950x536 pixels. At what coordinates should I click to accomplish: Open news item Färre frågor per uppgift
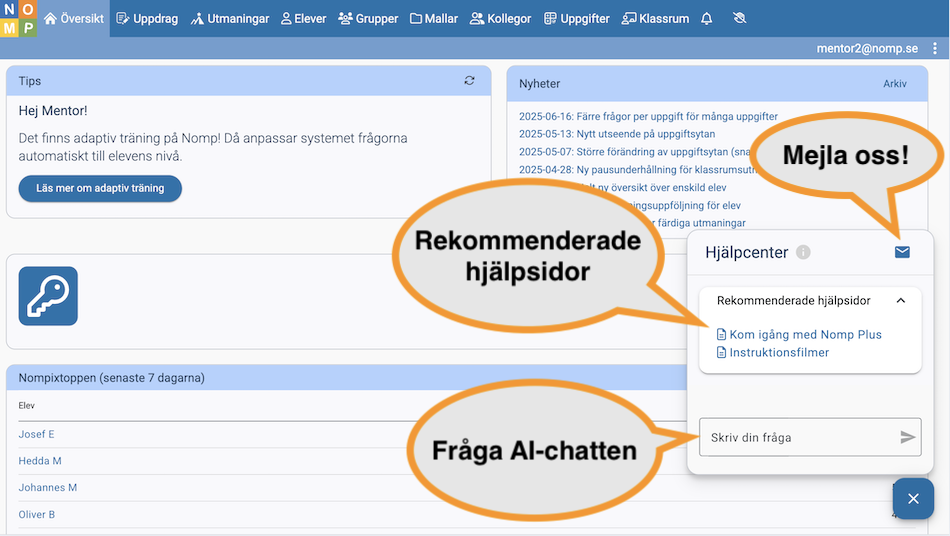coord(648,116)
